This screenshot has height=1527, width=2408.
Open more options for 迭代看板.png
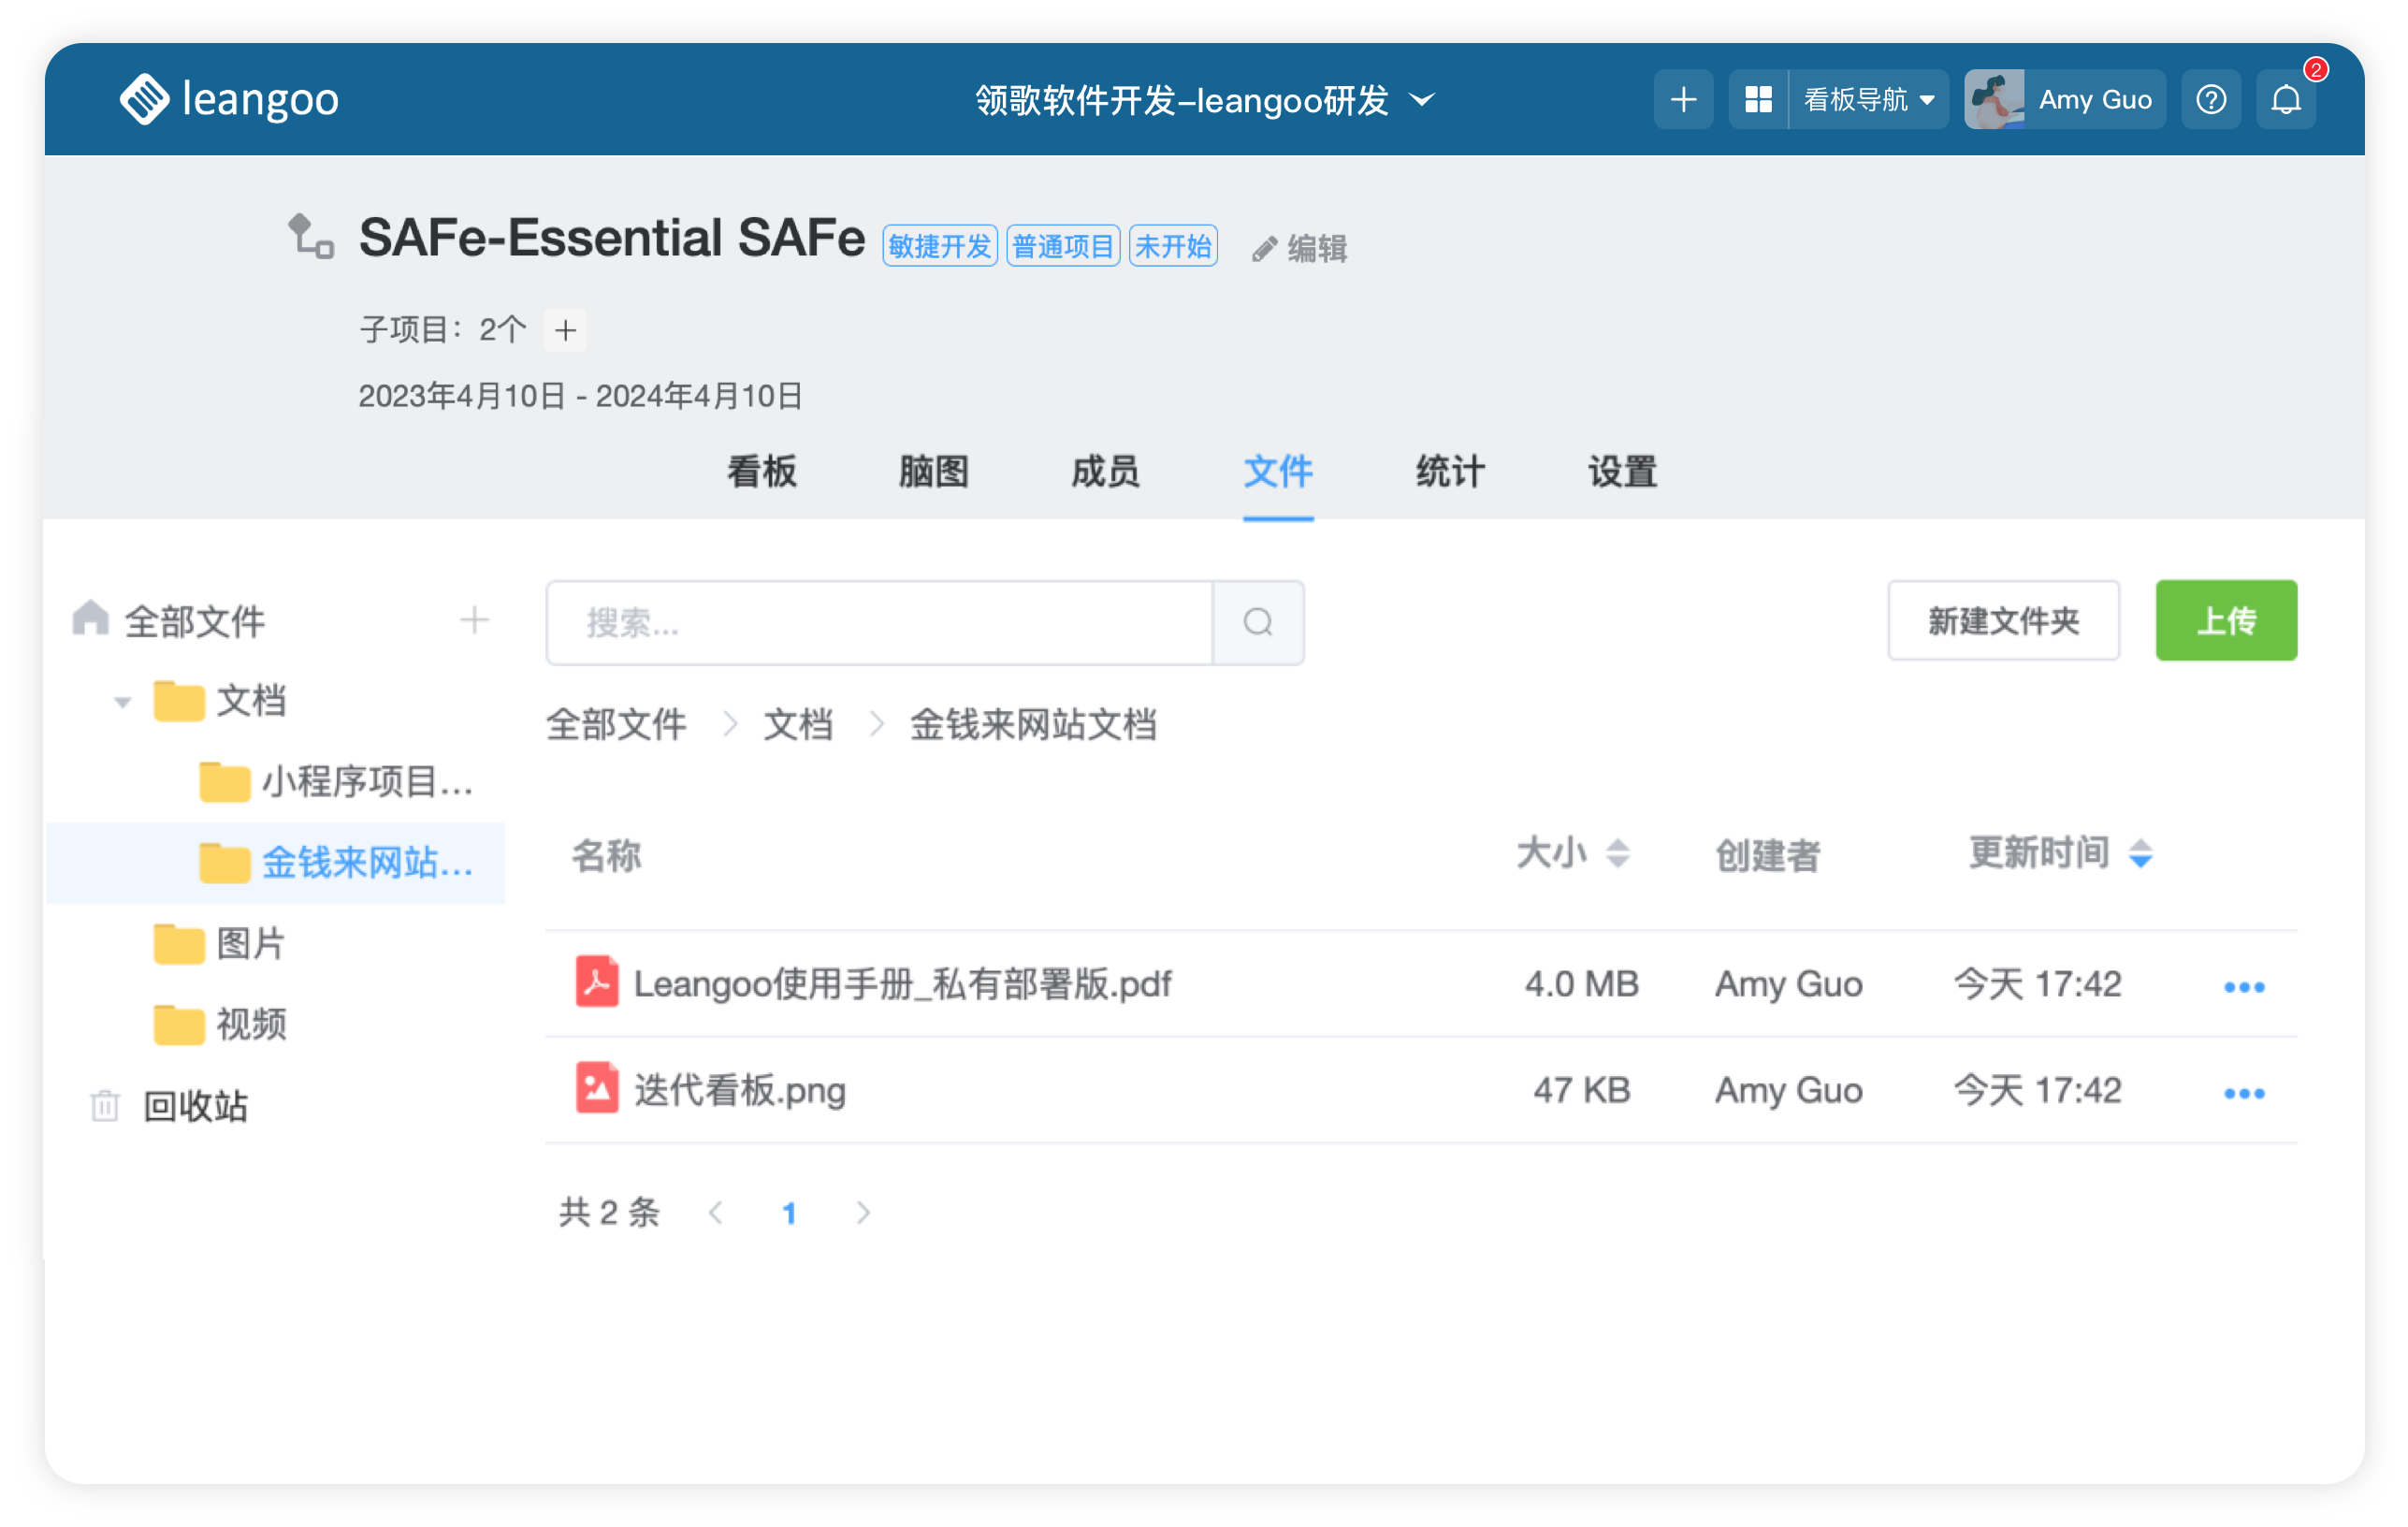[2243, 1093]
